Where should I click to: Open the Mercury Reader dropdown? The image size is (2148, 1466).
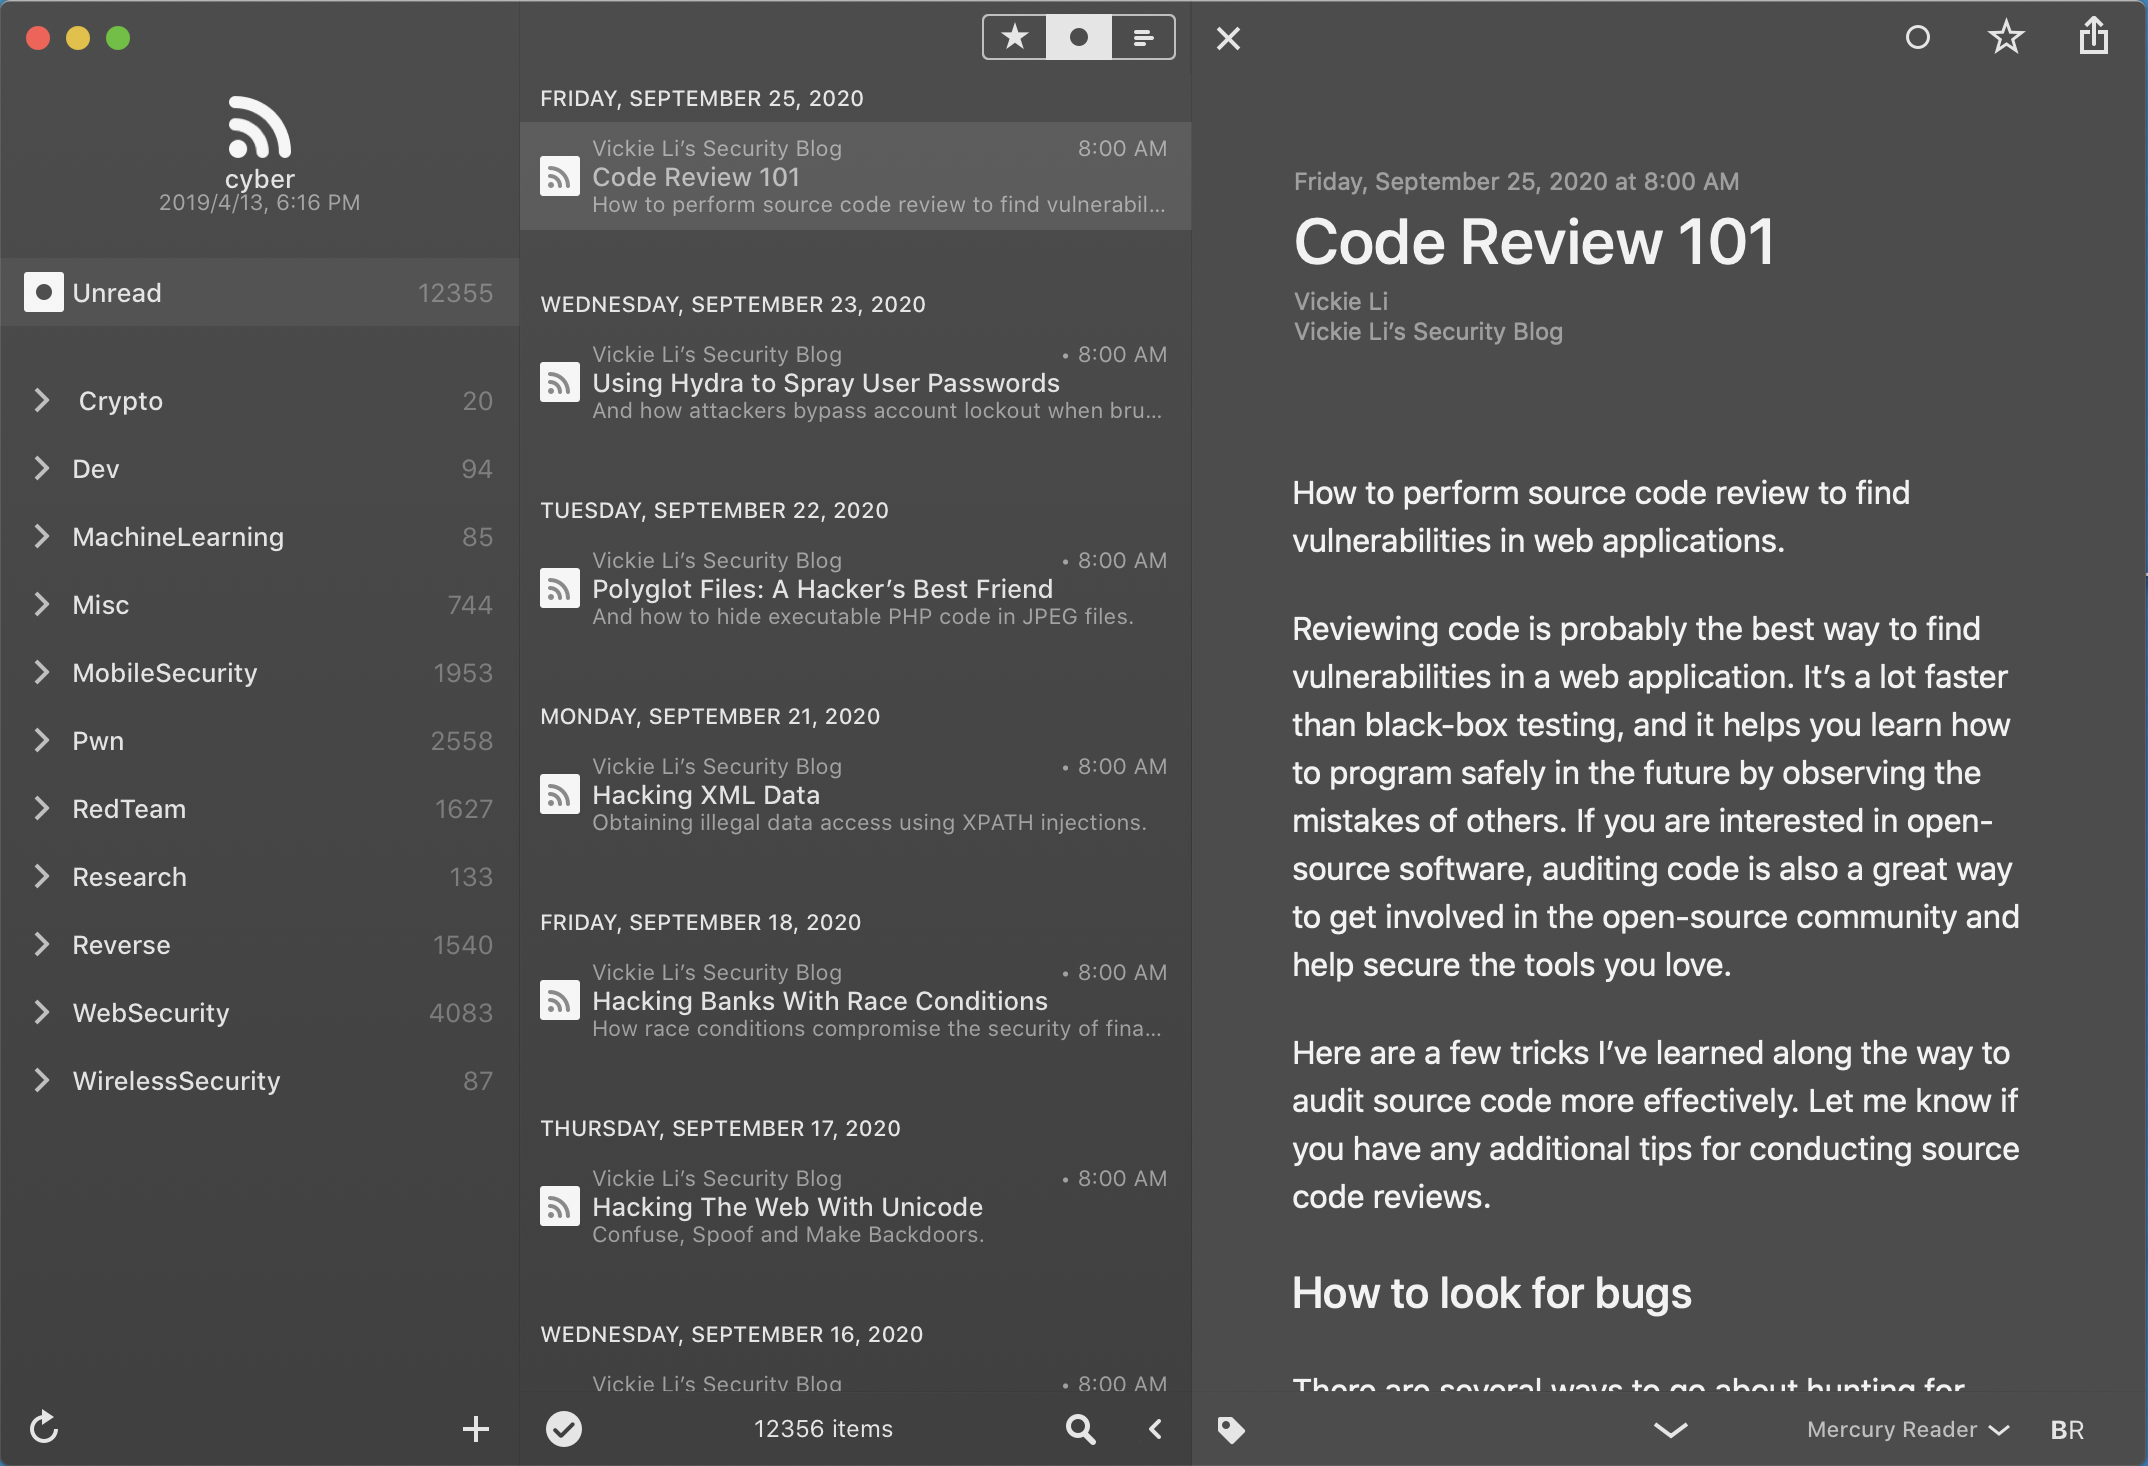point(1907,1429)
